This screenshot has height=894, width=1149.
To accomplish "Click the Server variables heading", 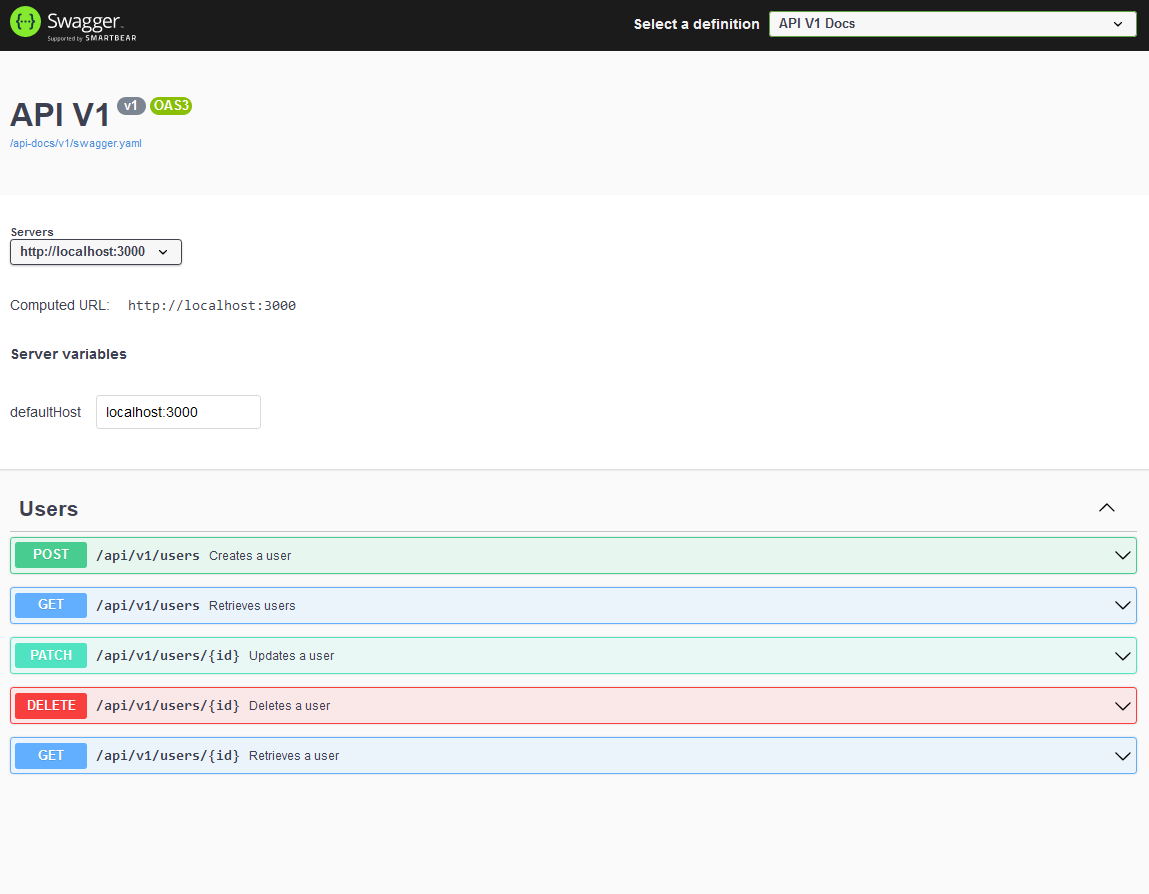I will point(68,353).
